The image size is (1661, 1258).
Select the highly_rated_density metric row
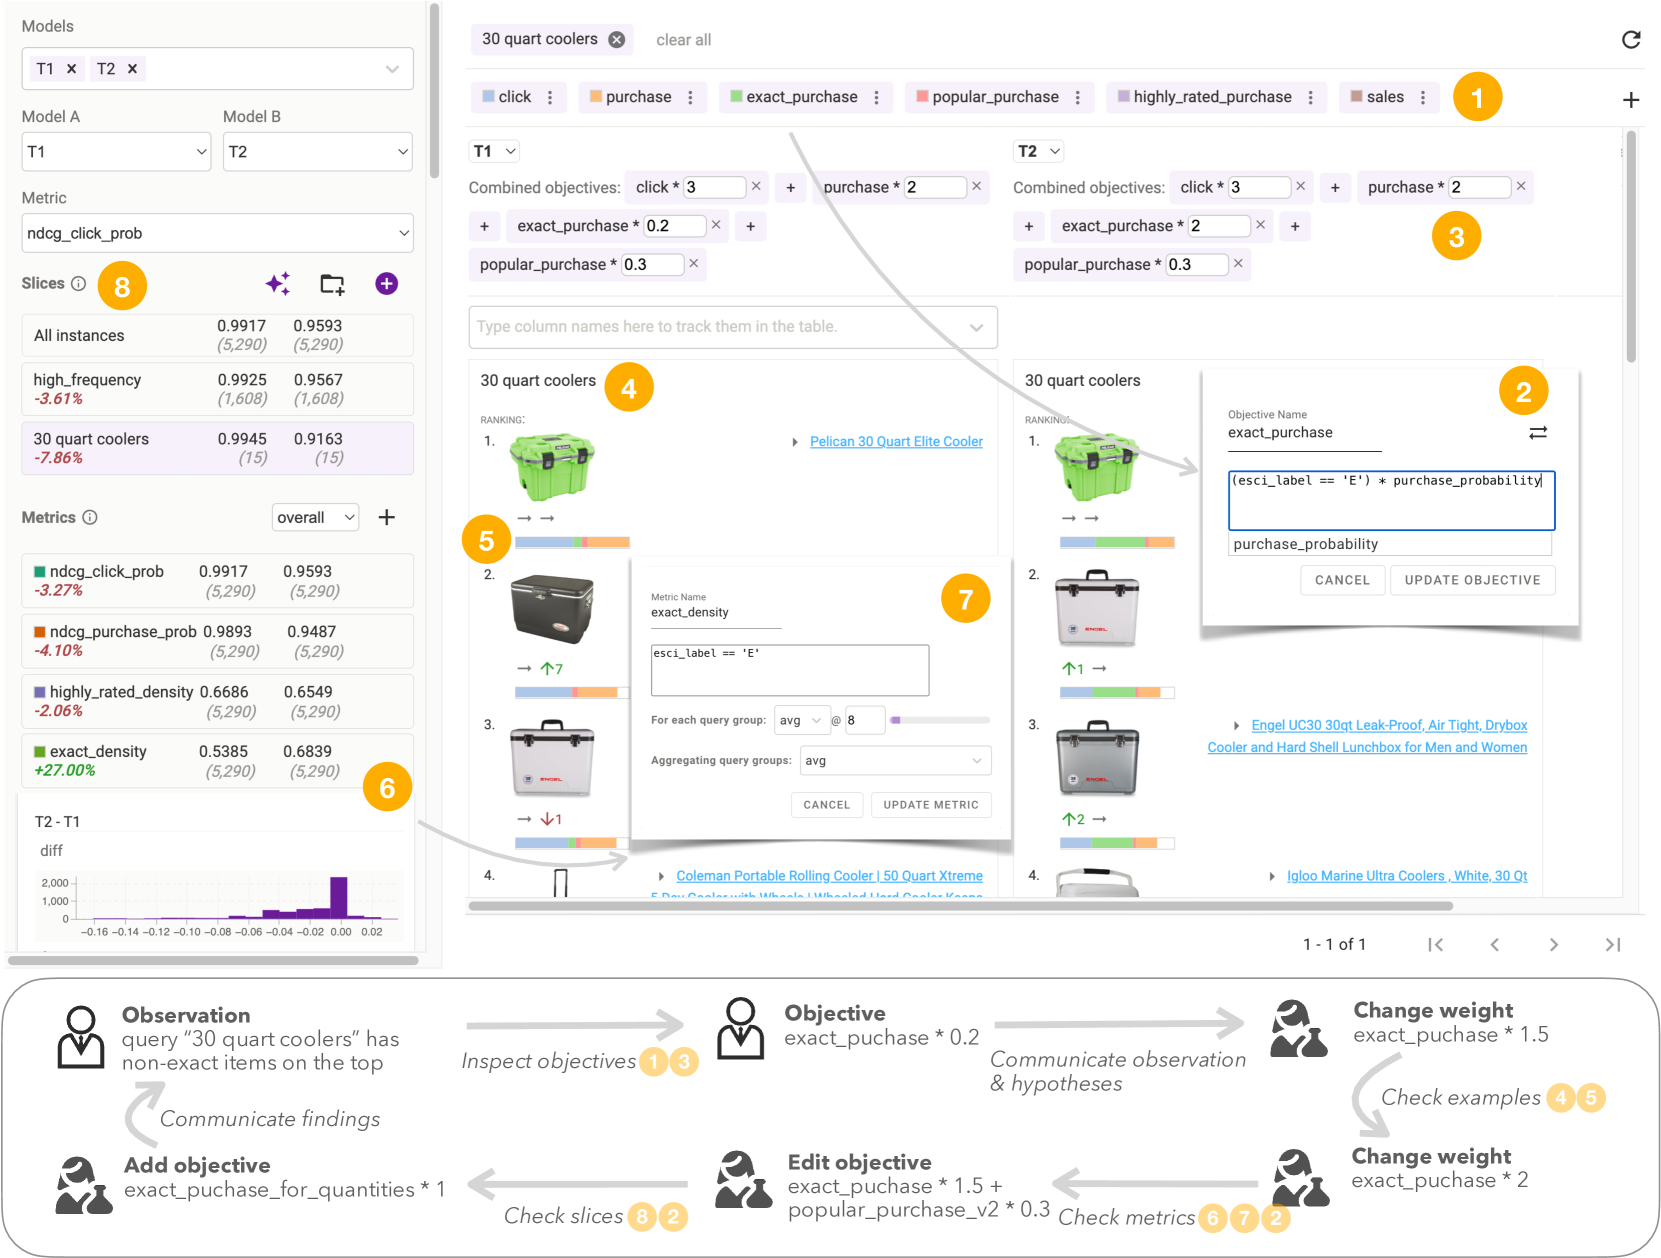pos(217,701)
